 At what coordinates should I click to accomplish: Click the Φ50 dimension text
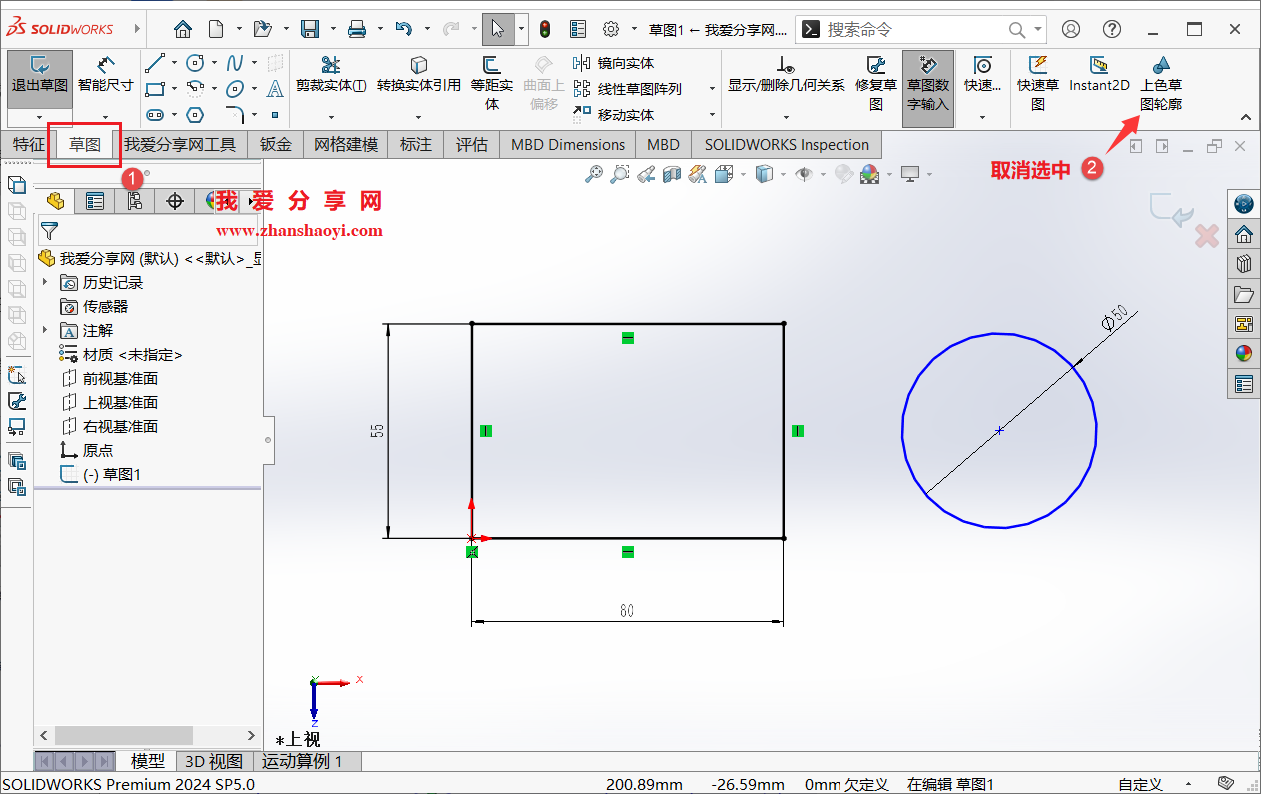coord(1114,317)
